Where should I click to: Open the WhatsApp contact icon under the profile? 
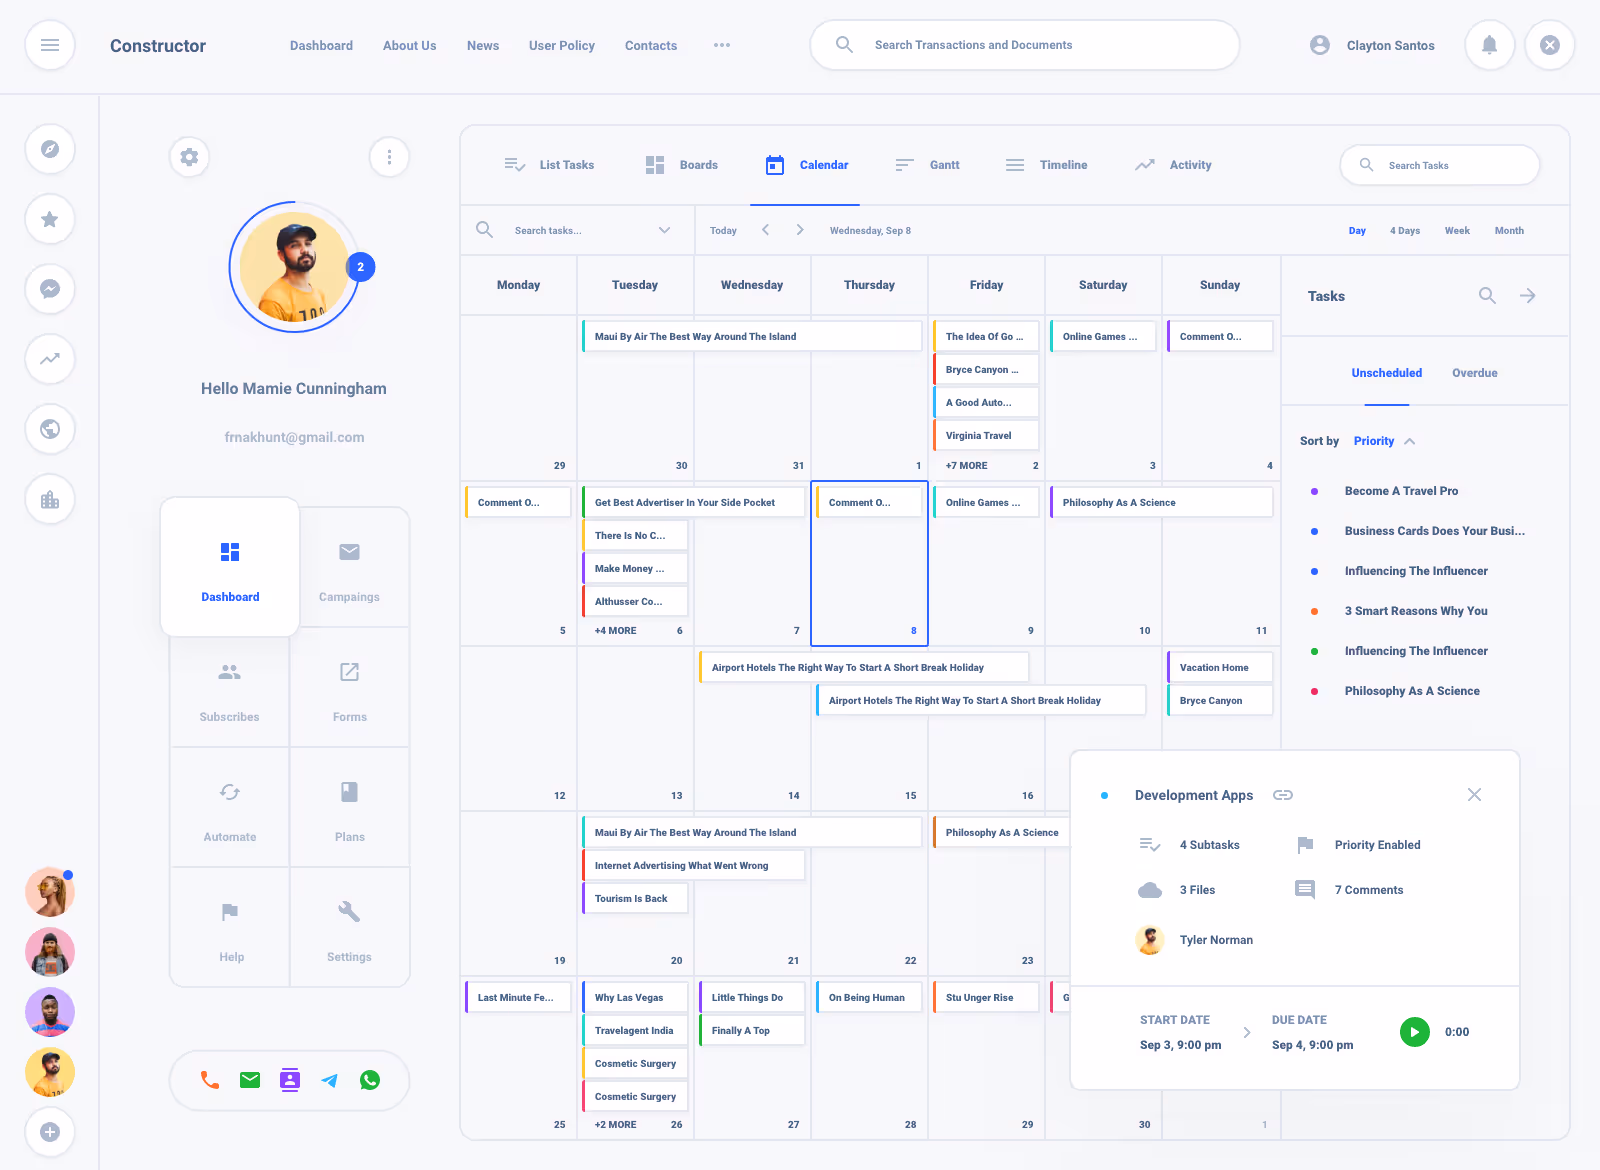pos(370,1080)
